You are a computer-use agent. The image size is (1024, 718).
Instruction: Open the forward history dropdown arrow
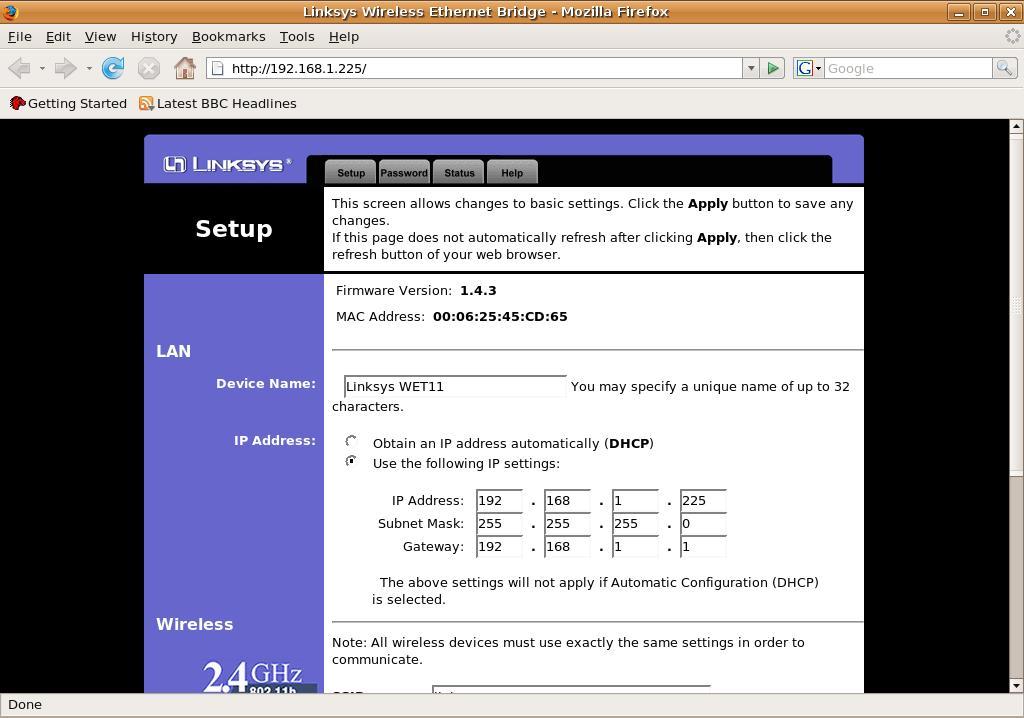point(88,68)
